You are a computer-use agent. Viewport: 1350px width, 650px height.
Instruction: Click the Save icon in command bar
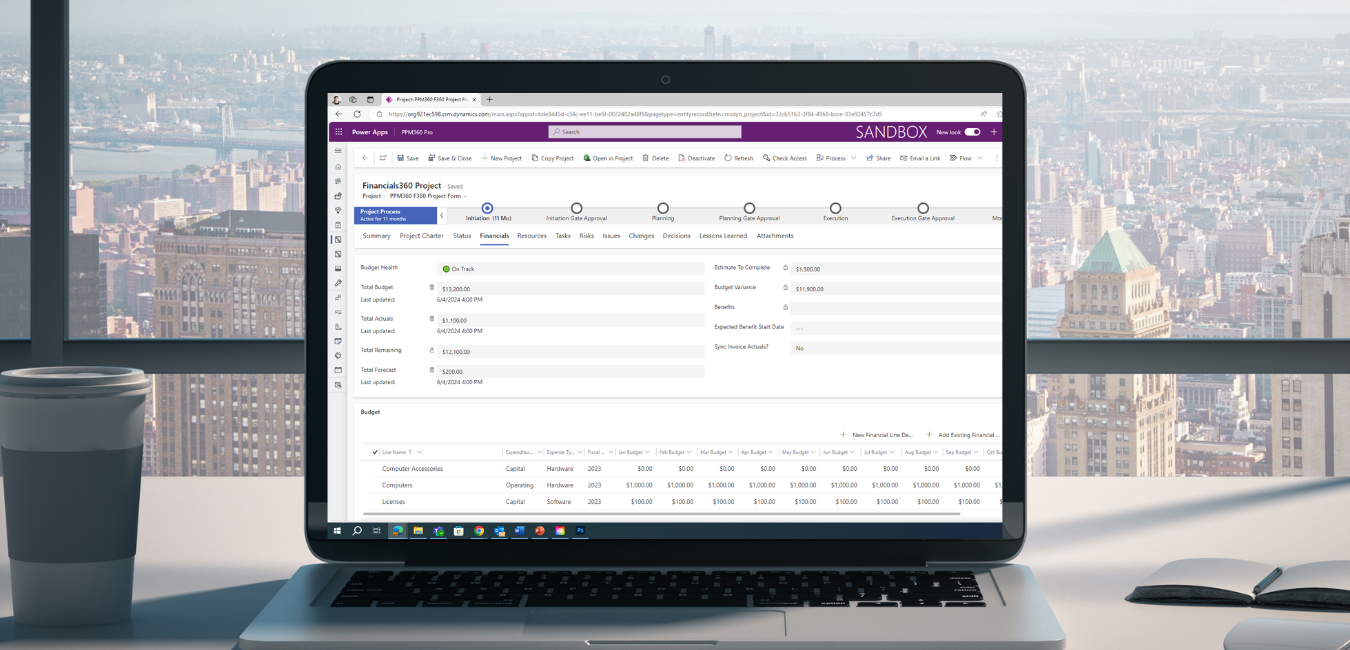coord(401,158)
